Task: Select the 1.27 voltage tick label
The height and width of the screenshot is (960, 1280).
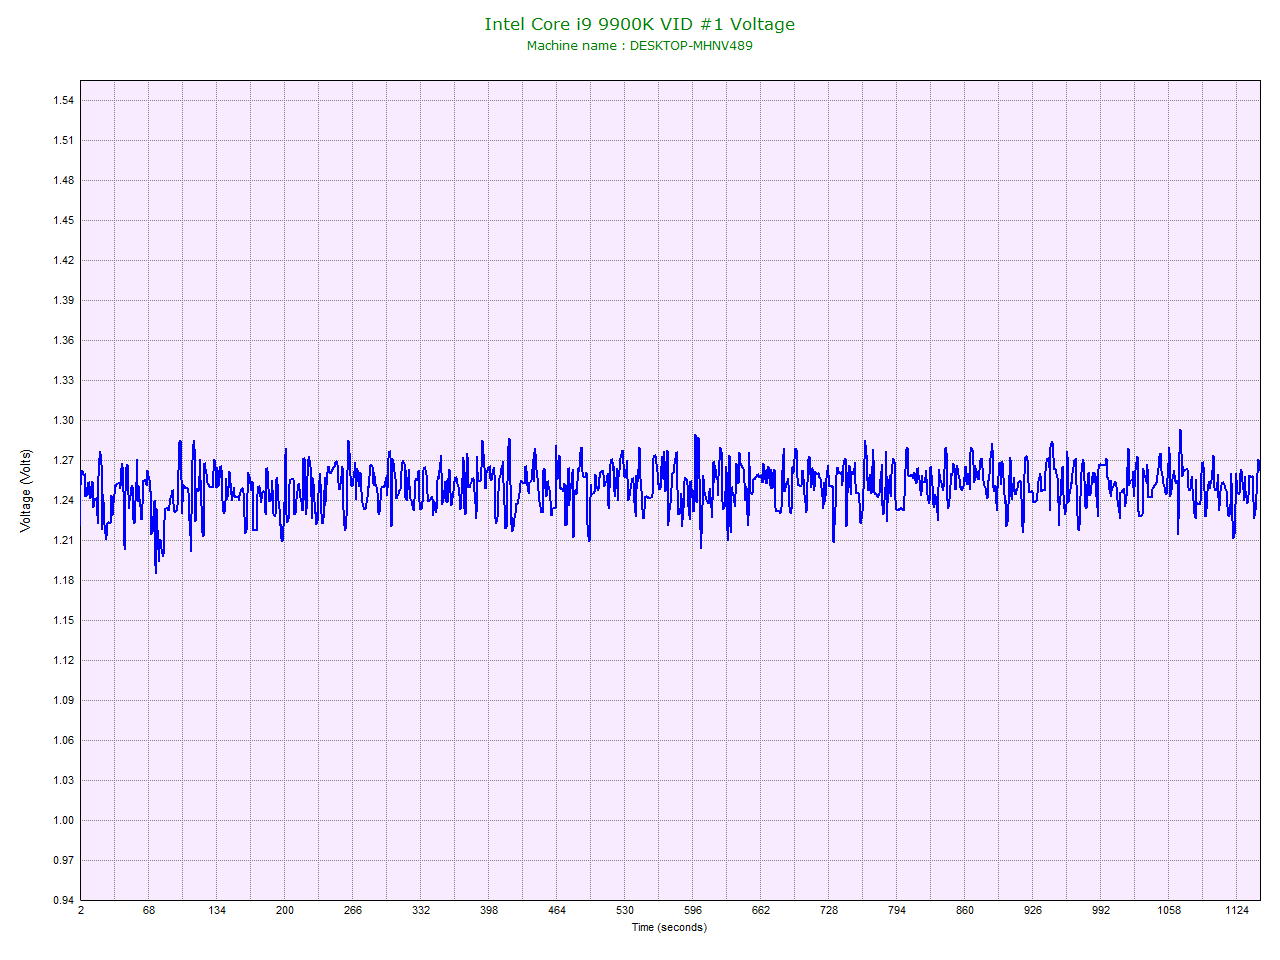Action: pos(63,460)
